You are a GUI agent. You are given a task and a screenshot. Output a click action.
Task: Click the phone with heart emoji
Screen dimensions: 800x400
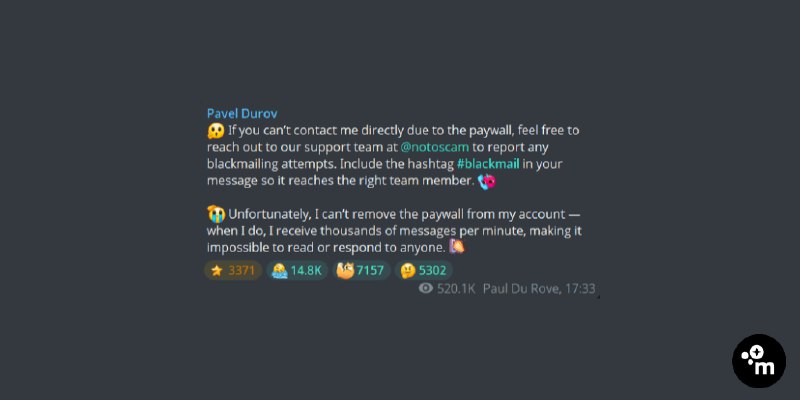[x=486, y=181]
